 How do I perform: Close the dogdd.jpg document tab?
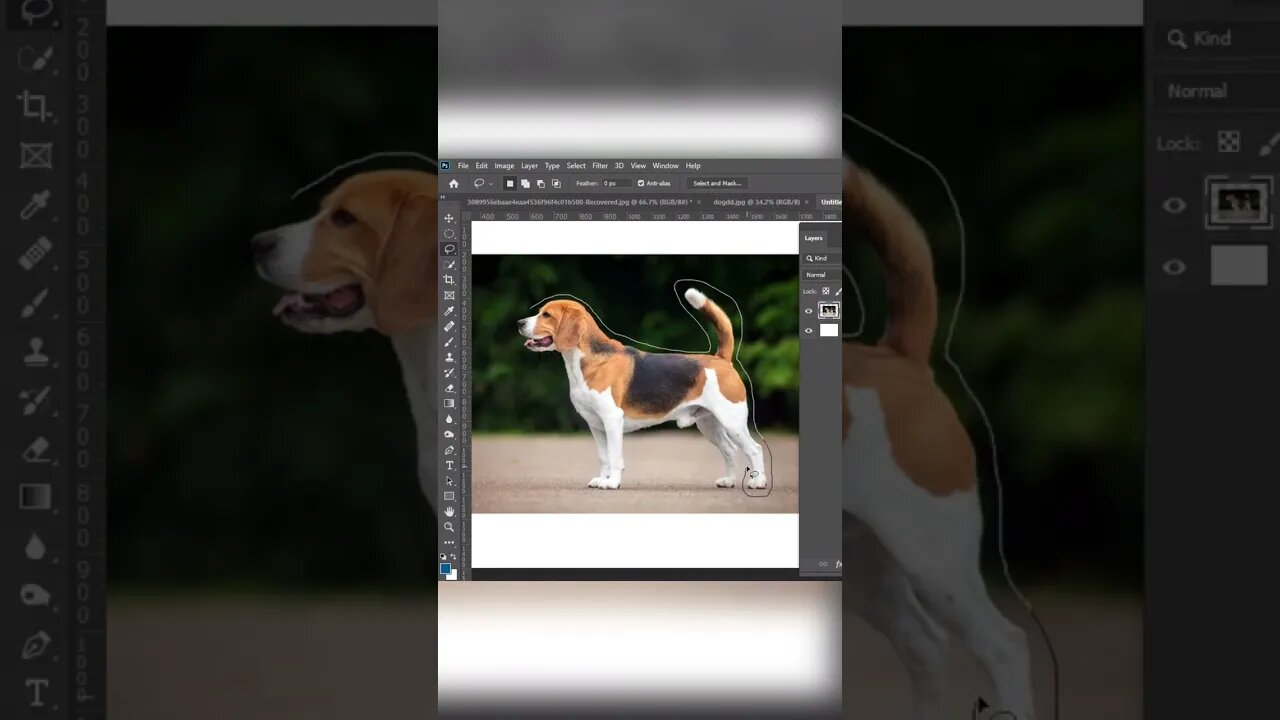tap(806, 202)
